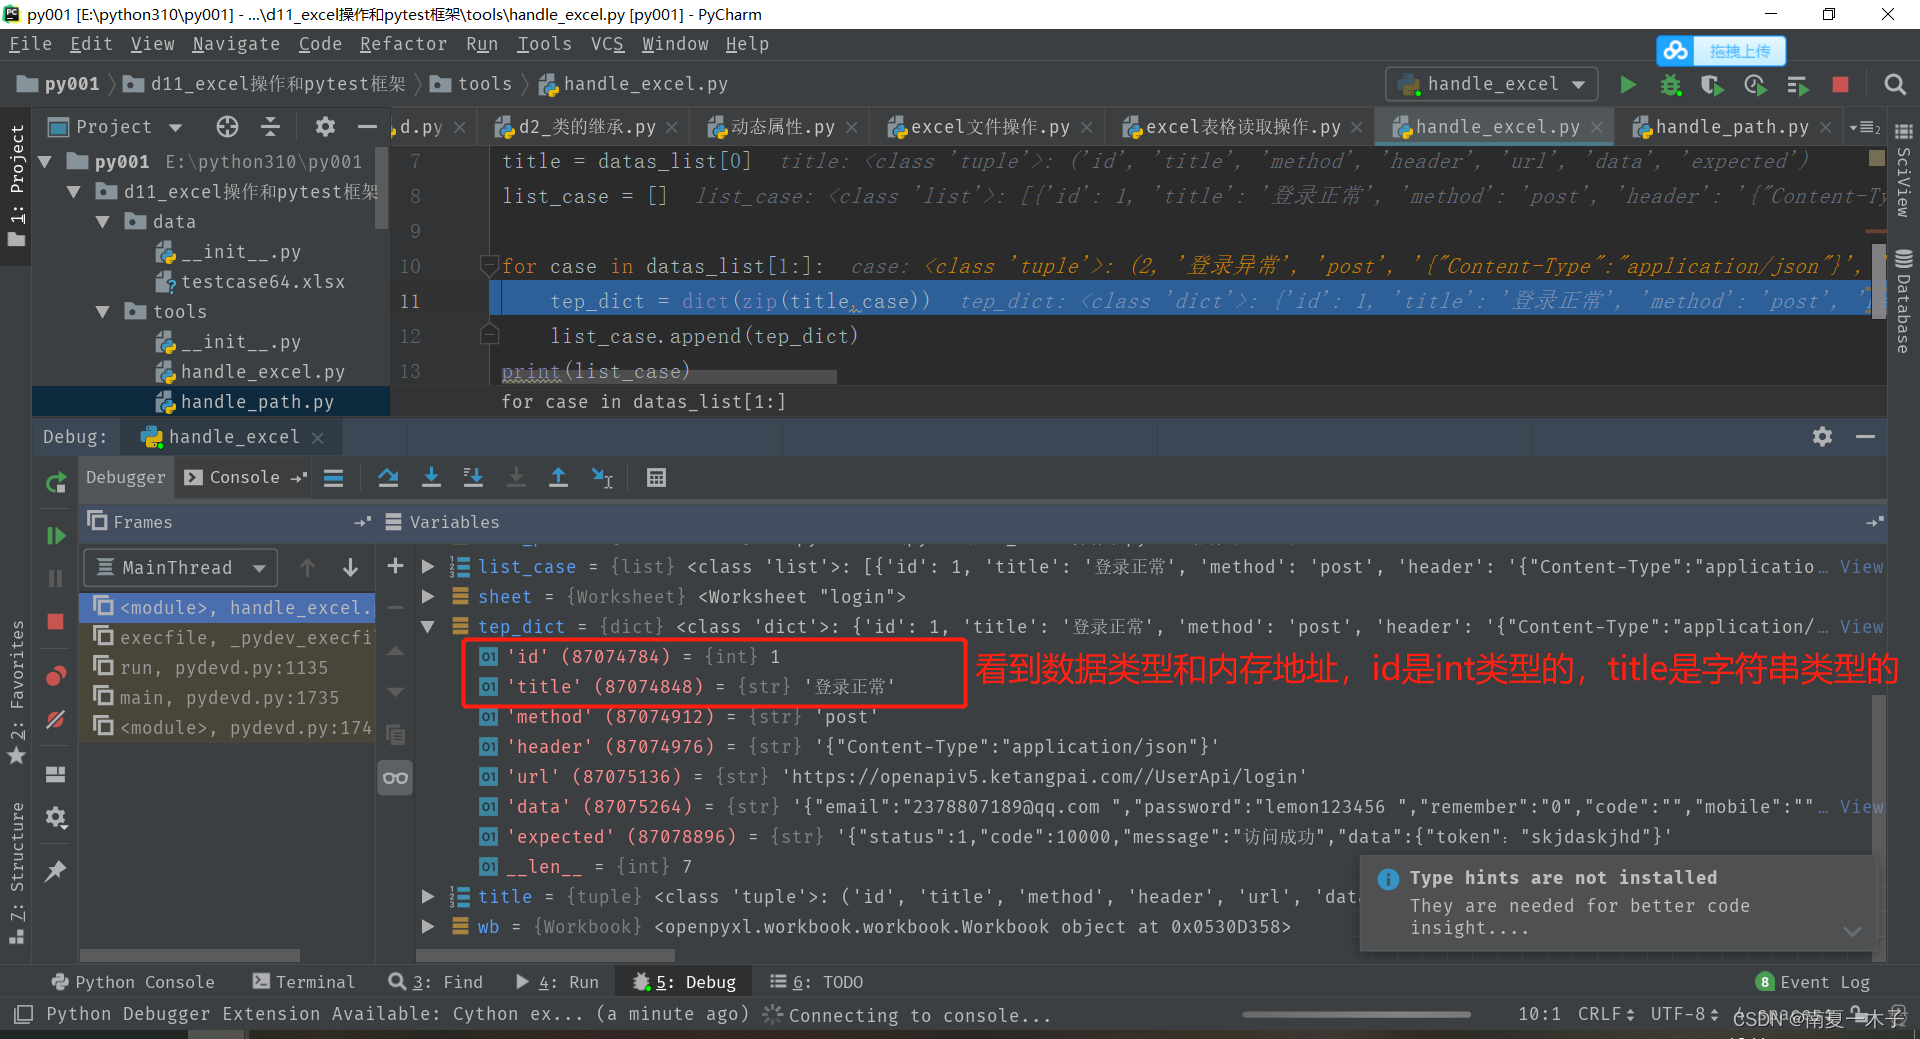Run with coverage shield icon
The image size is (1920, 1039).
(1712, 85)
